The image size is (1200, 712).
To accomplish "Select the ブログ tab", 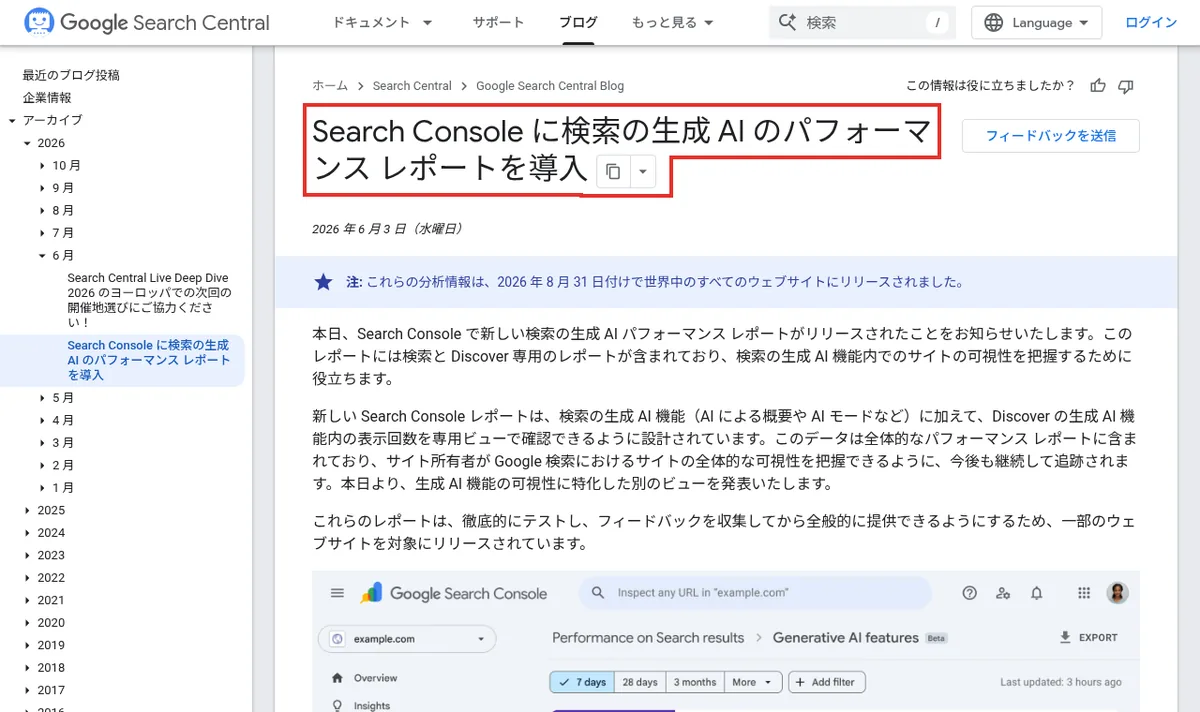I will [578, 22].
